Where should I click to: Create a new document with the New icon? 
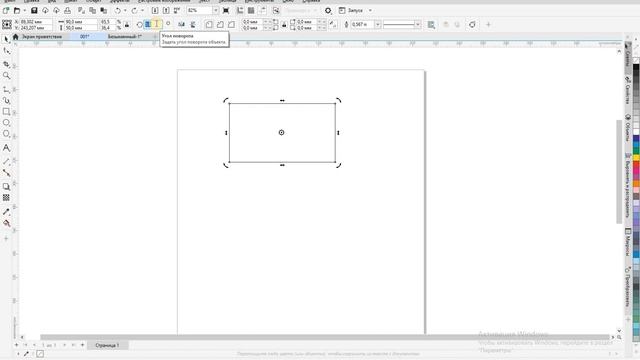(x=6, y=10)
